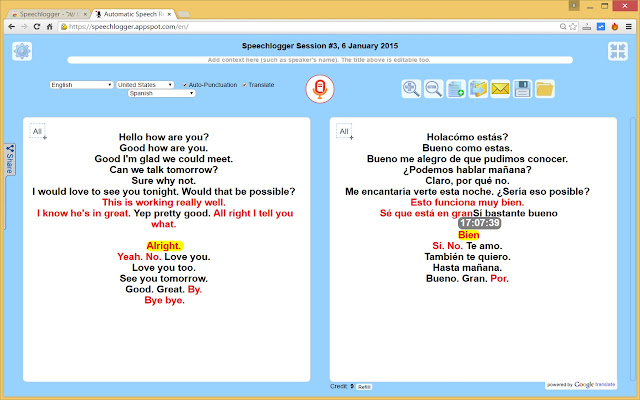Click the highlighted word Alright.
The width and height of the screenshot is (640, 400).
pos(164,246)
